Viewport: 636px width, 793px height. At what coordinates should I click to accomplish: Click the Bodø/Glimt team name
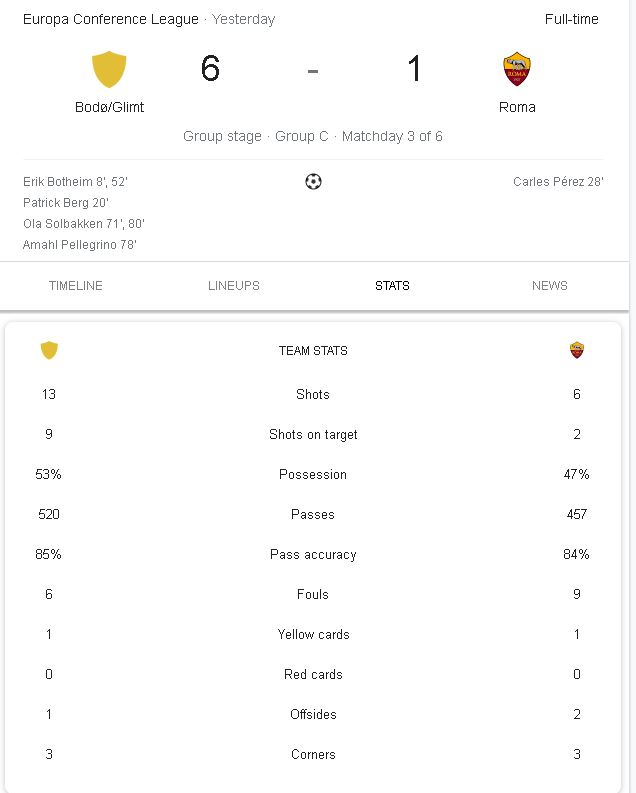[109, 107]
